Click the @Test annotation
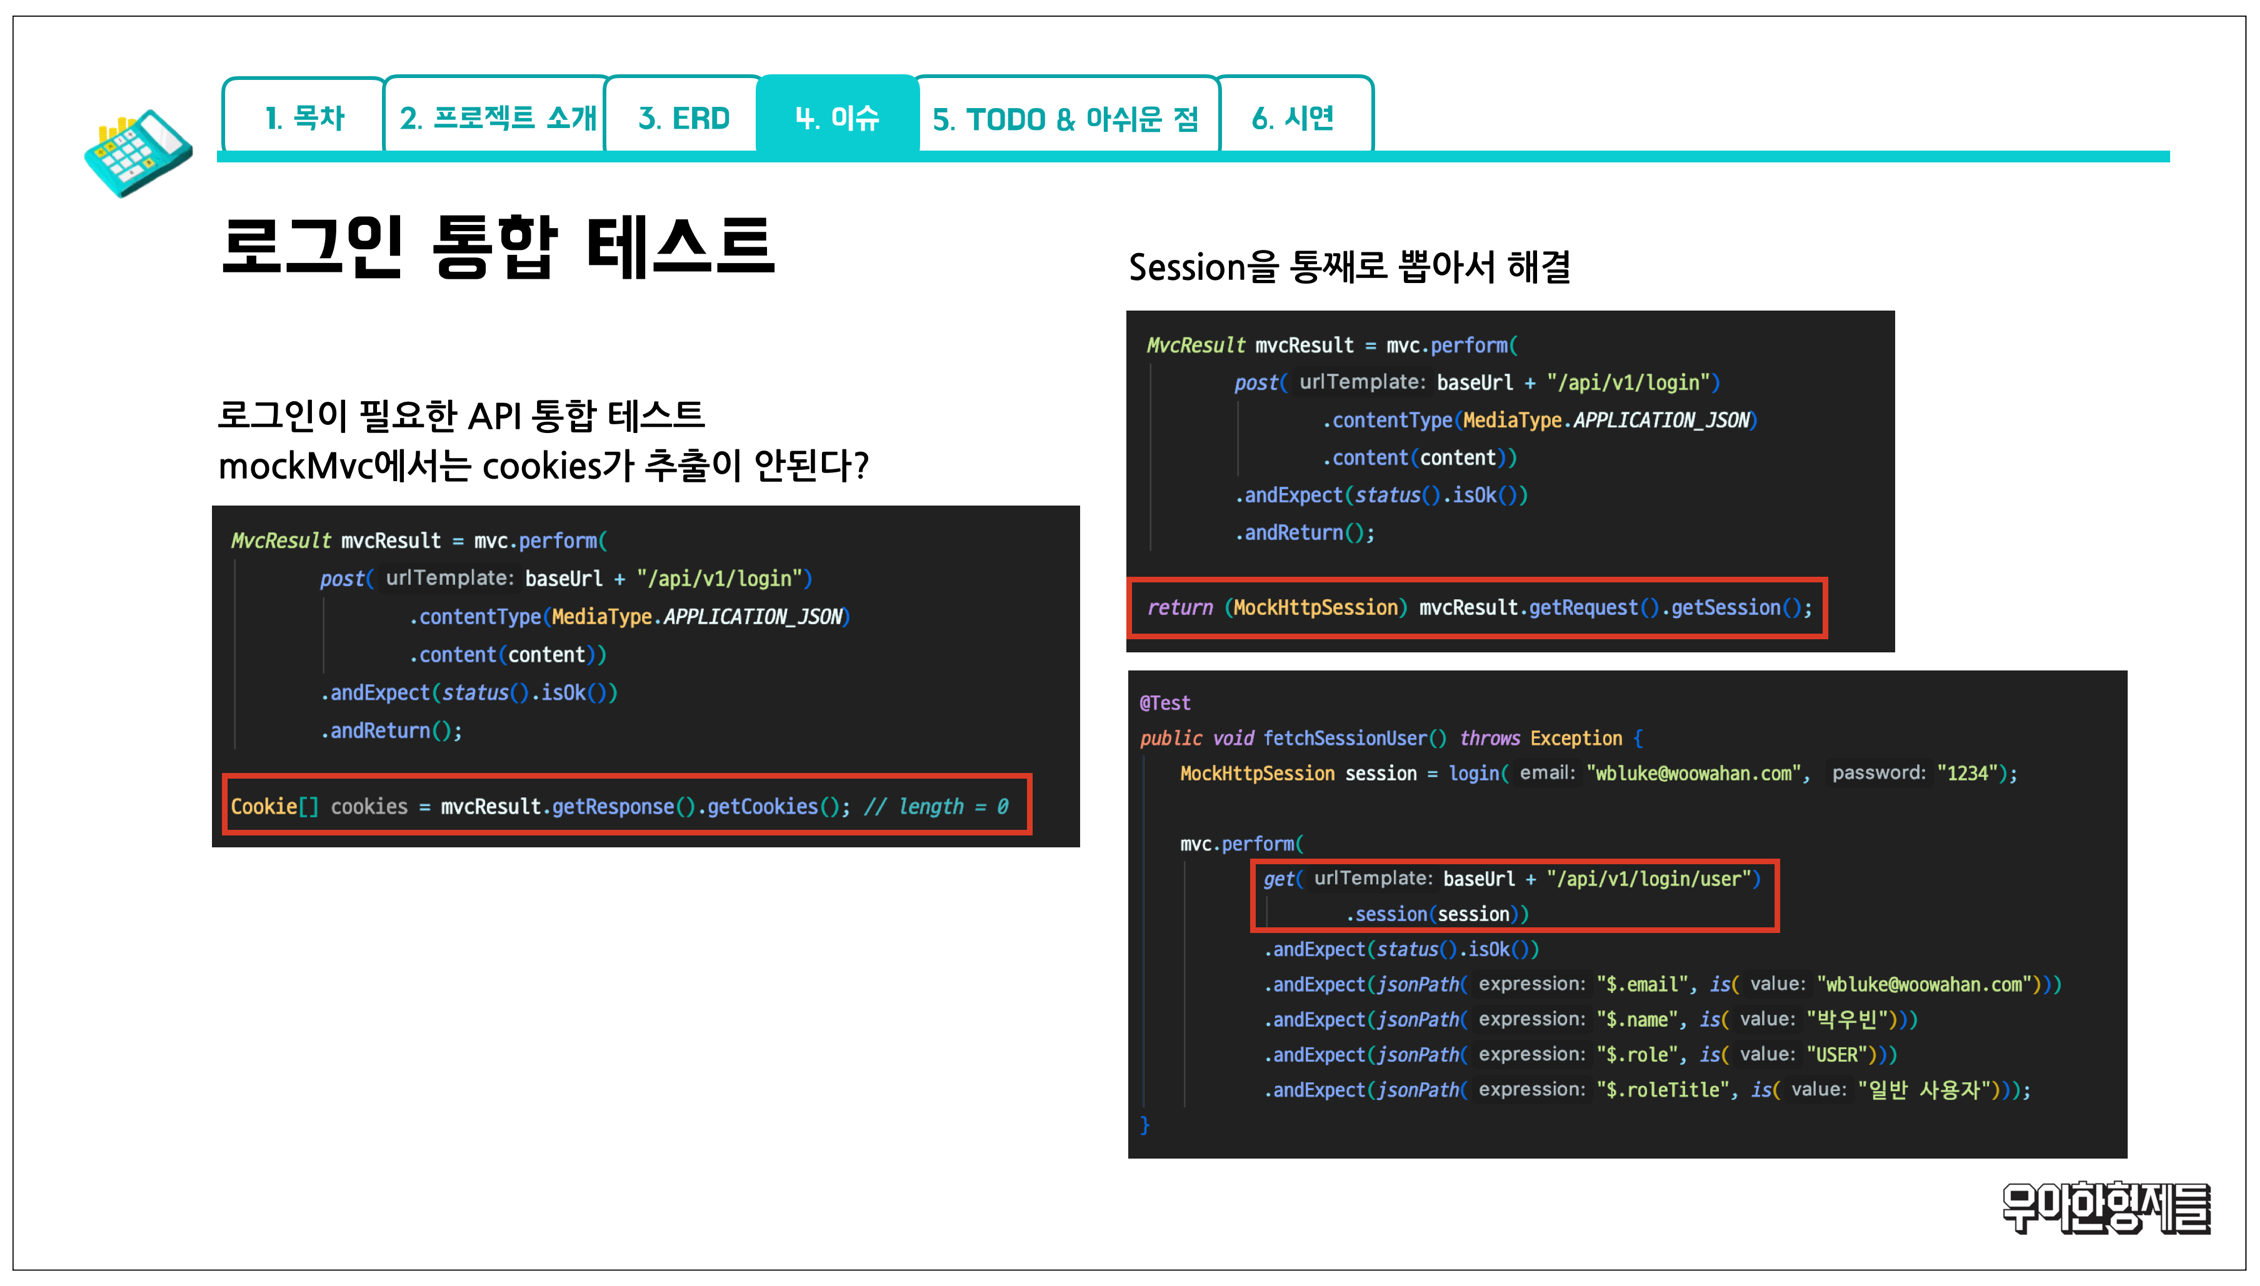 1165,703
